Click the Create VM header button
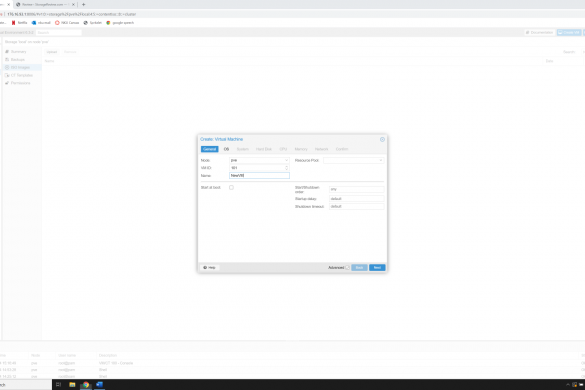585x390 pixels. pyautogui.click(x=569, y=32)
